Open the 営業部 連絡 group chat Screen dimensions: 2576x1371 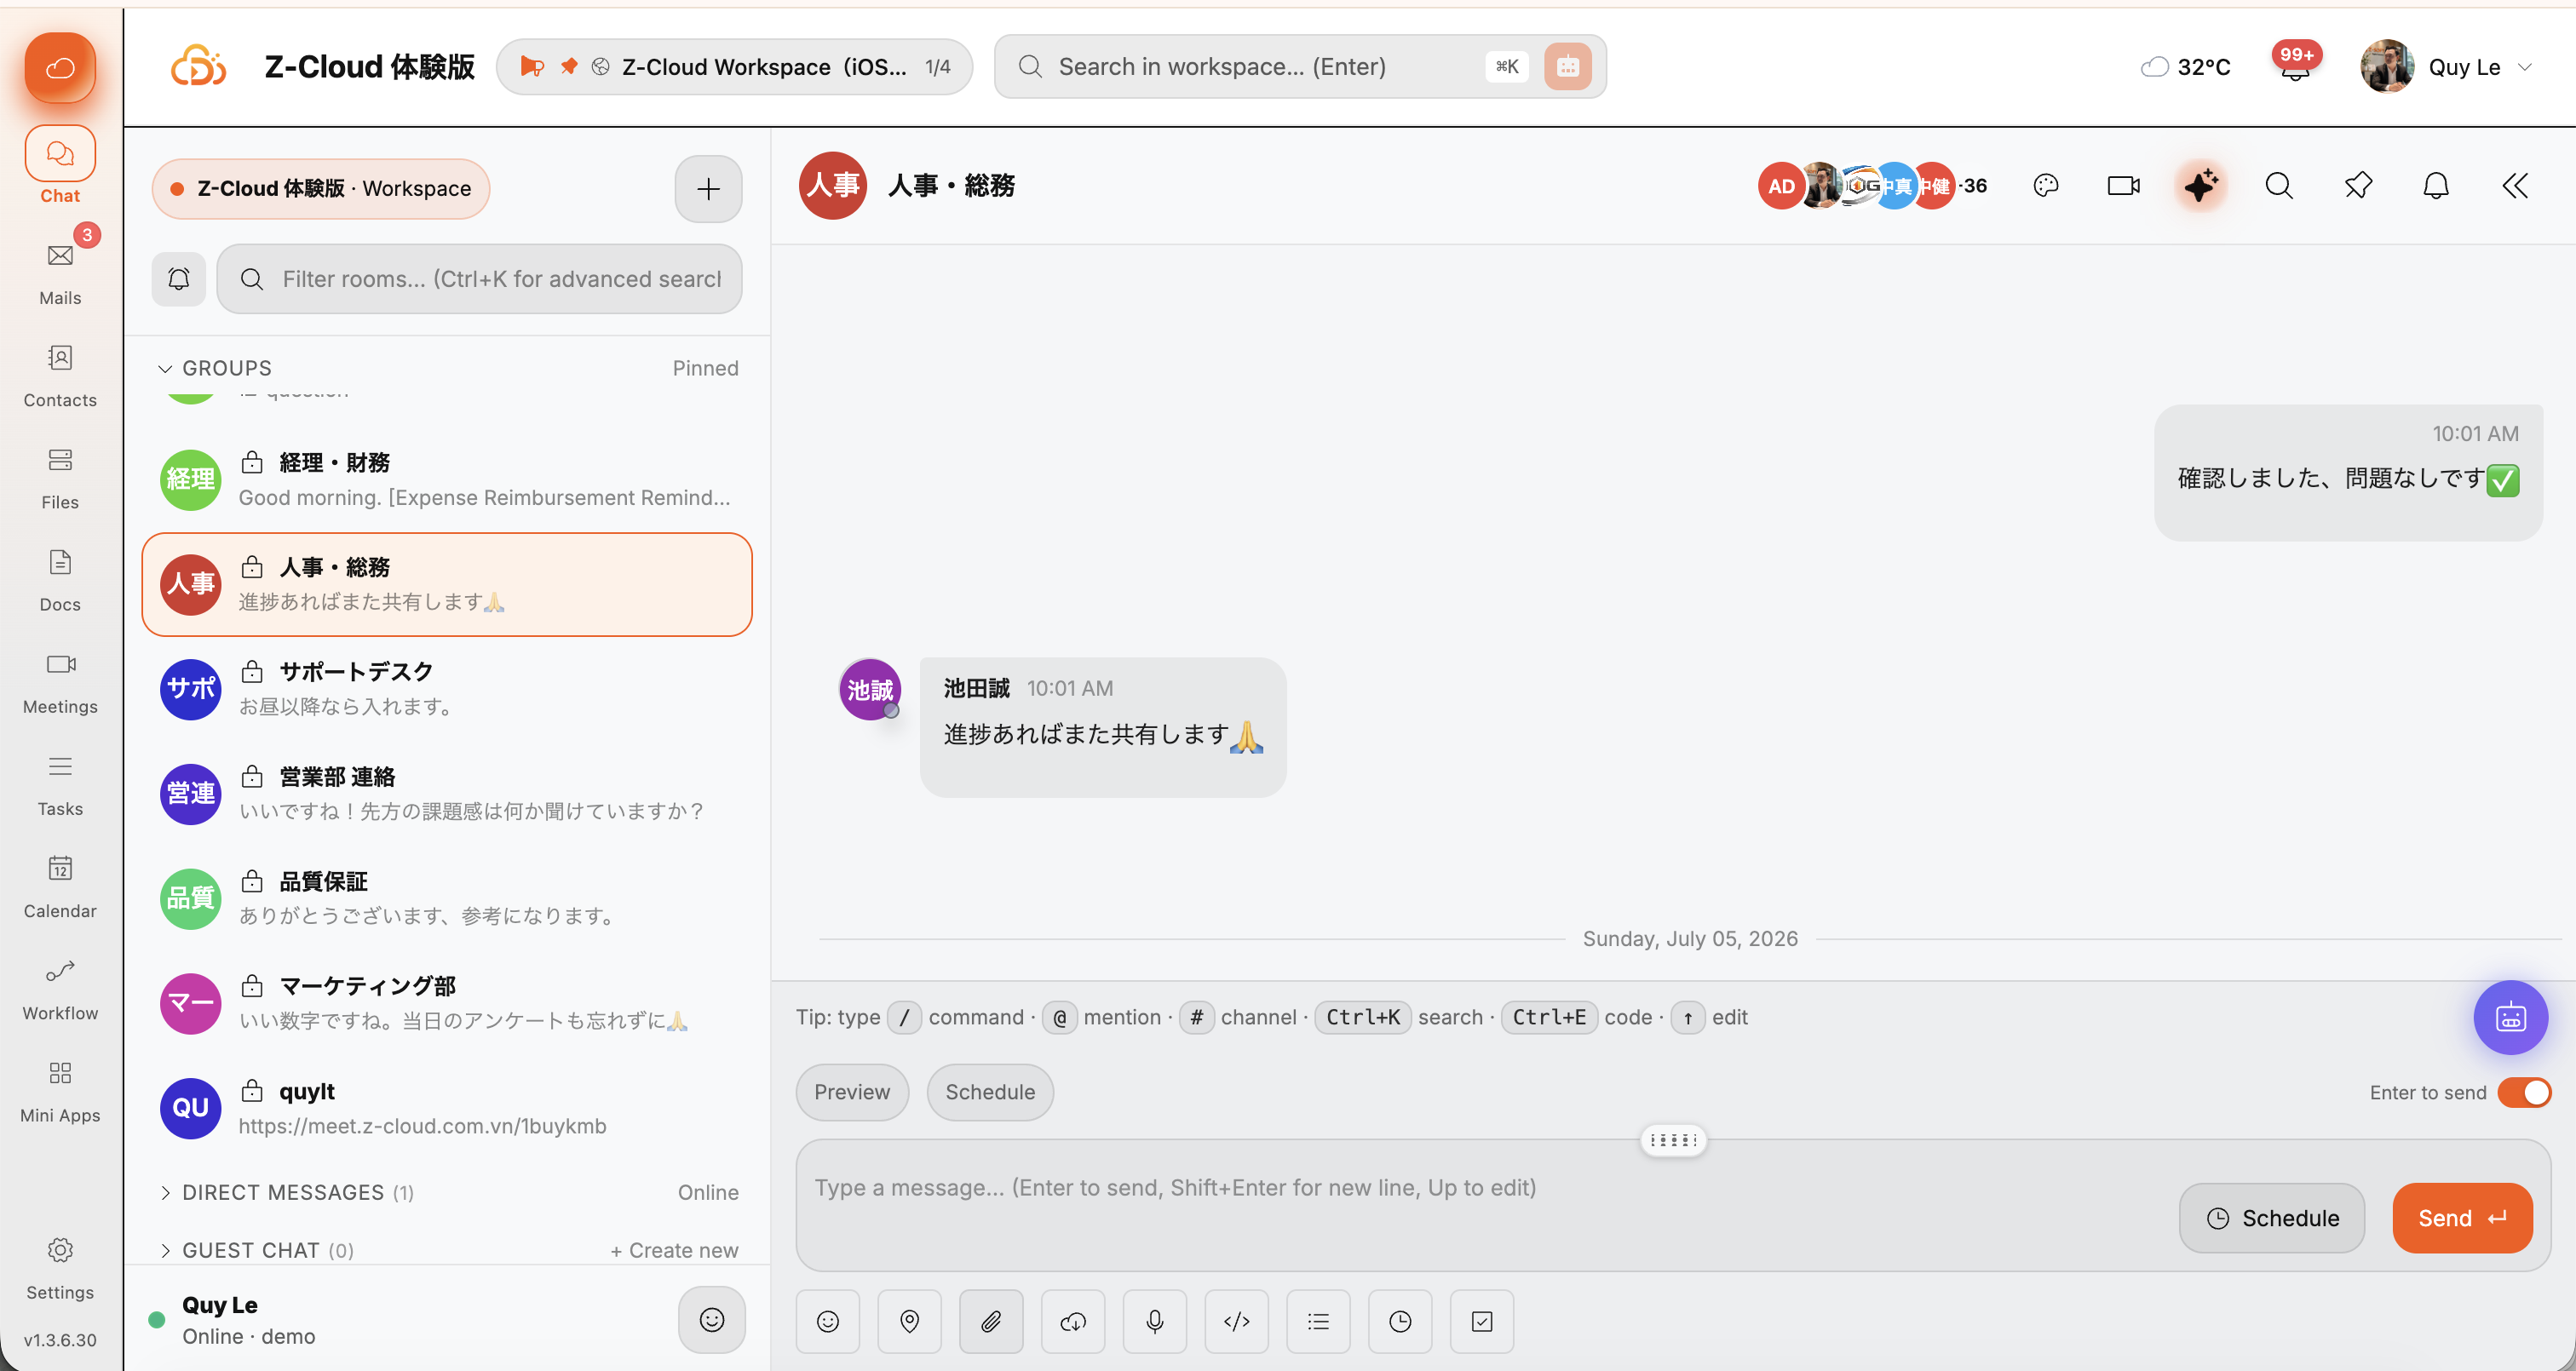[447, 794]
